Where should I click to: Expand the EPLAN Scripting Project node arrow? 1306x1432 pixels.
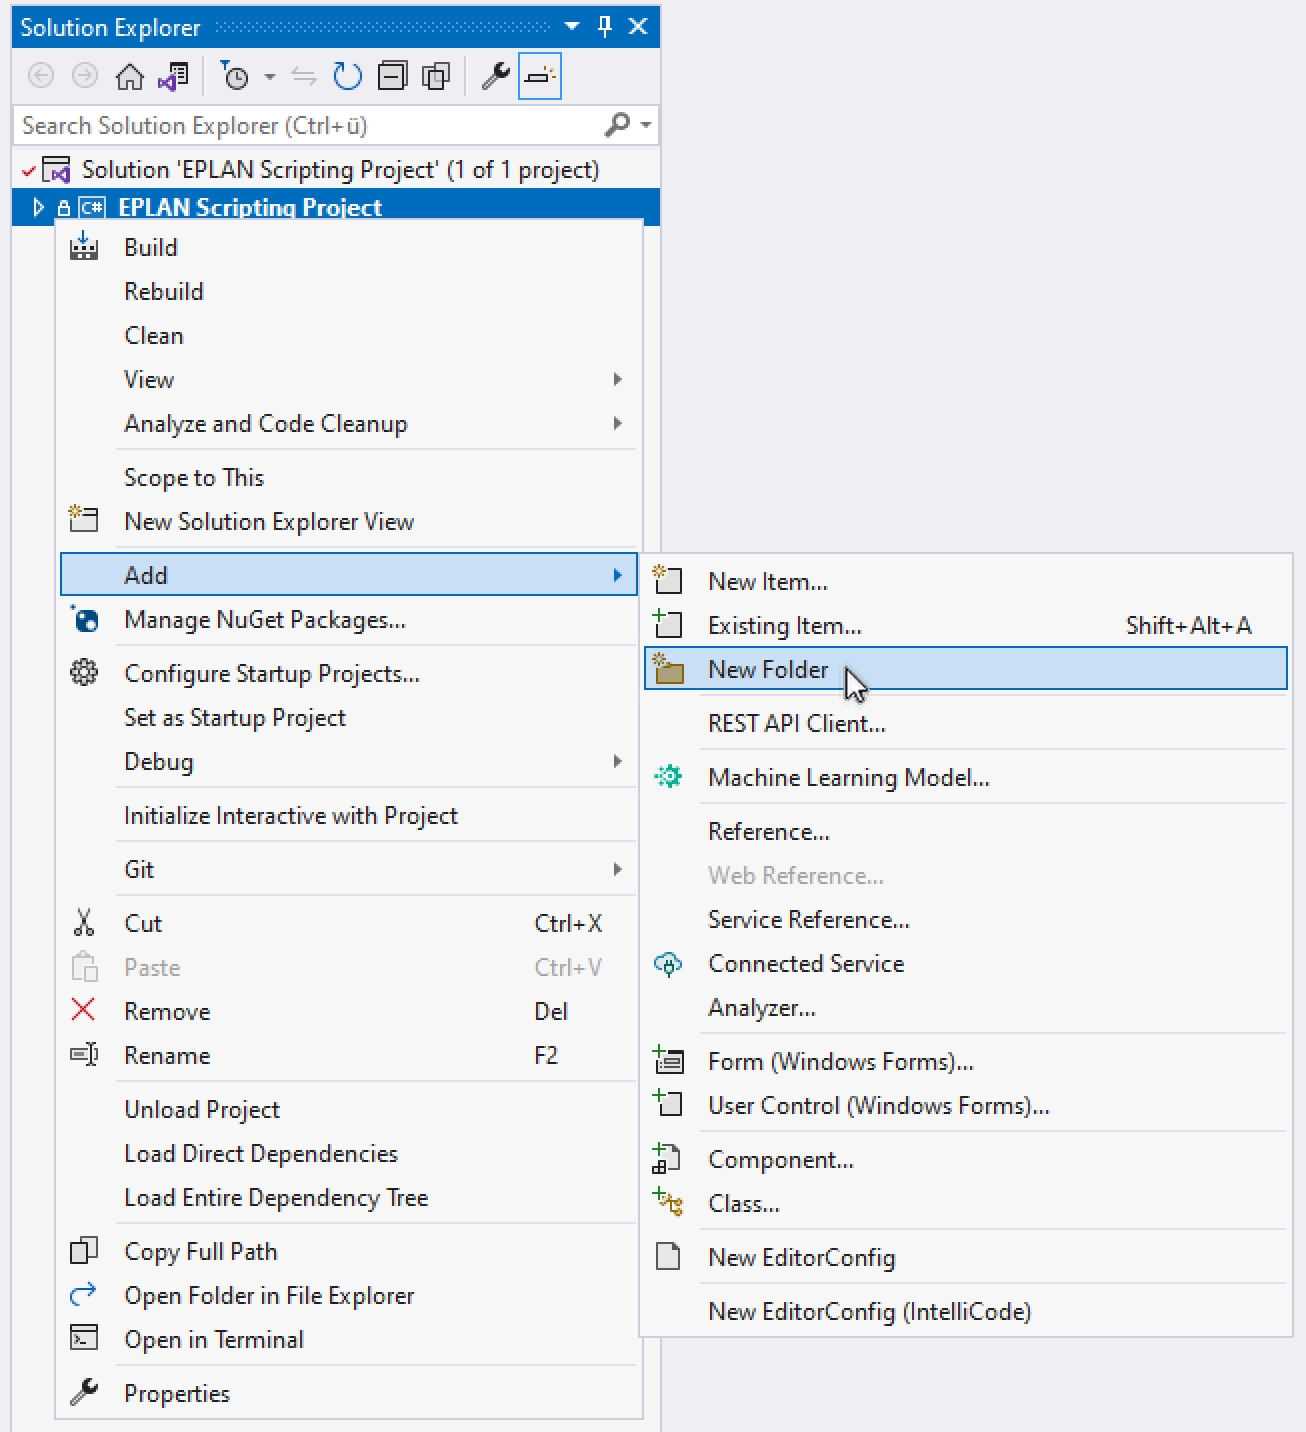coord(38,208)
